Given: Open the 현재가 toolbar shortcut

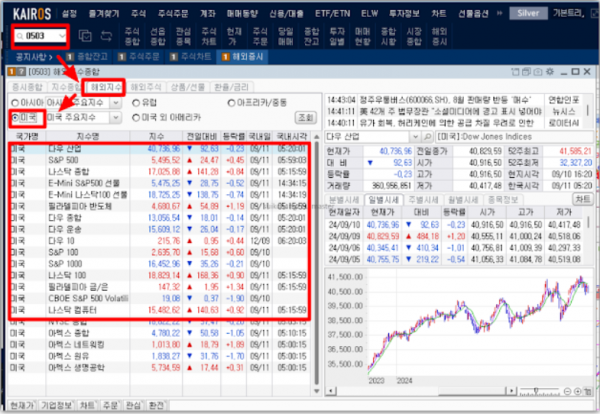Looking at the screenshot, I should coord(234,36).
